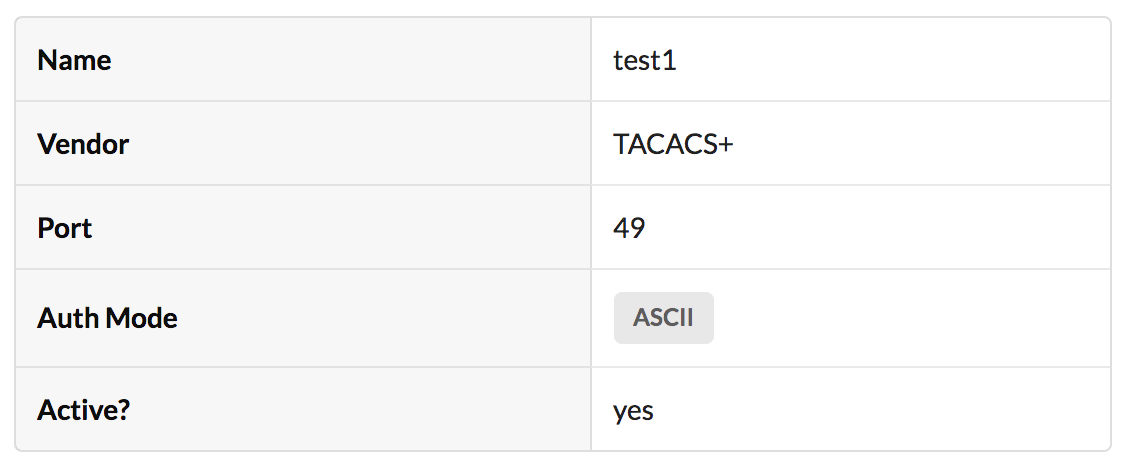Image resolution: width=1128 pixels, height=466 pixels.
Task: Click the Vendor field label
Action: [x=83, y=144]
